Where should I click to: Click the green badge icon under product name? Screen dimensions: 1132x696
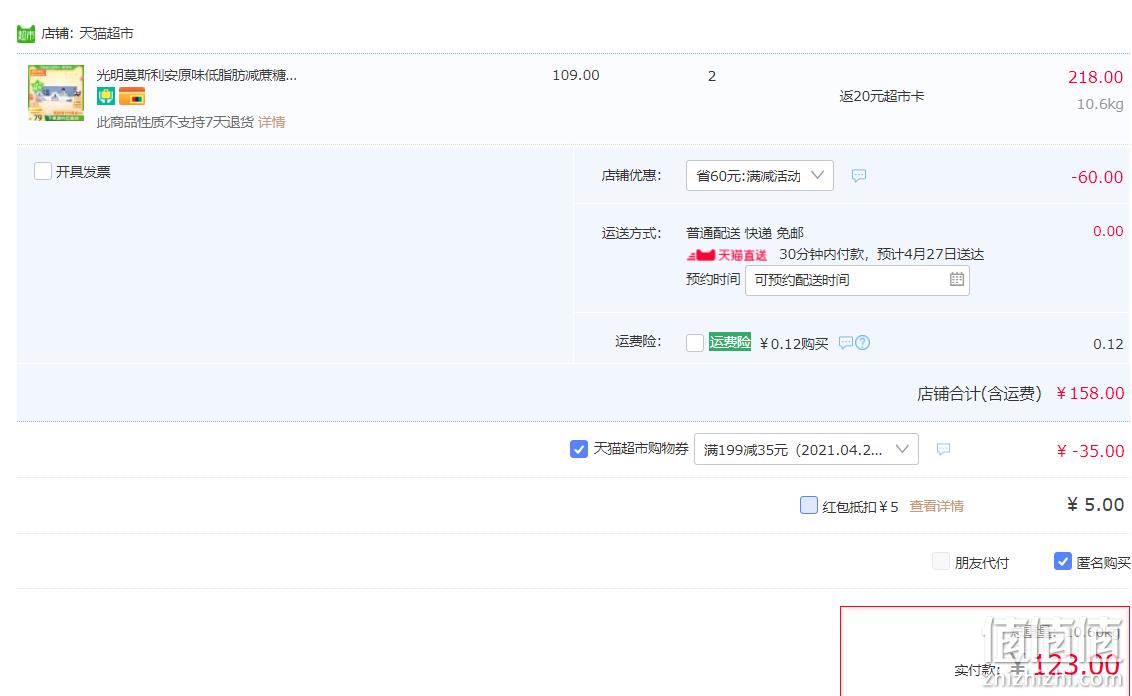106,96
